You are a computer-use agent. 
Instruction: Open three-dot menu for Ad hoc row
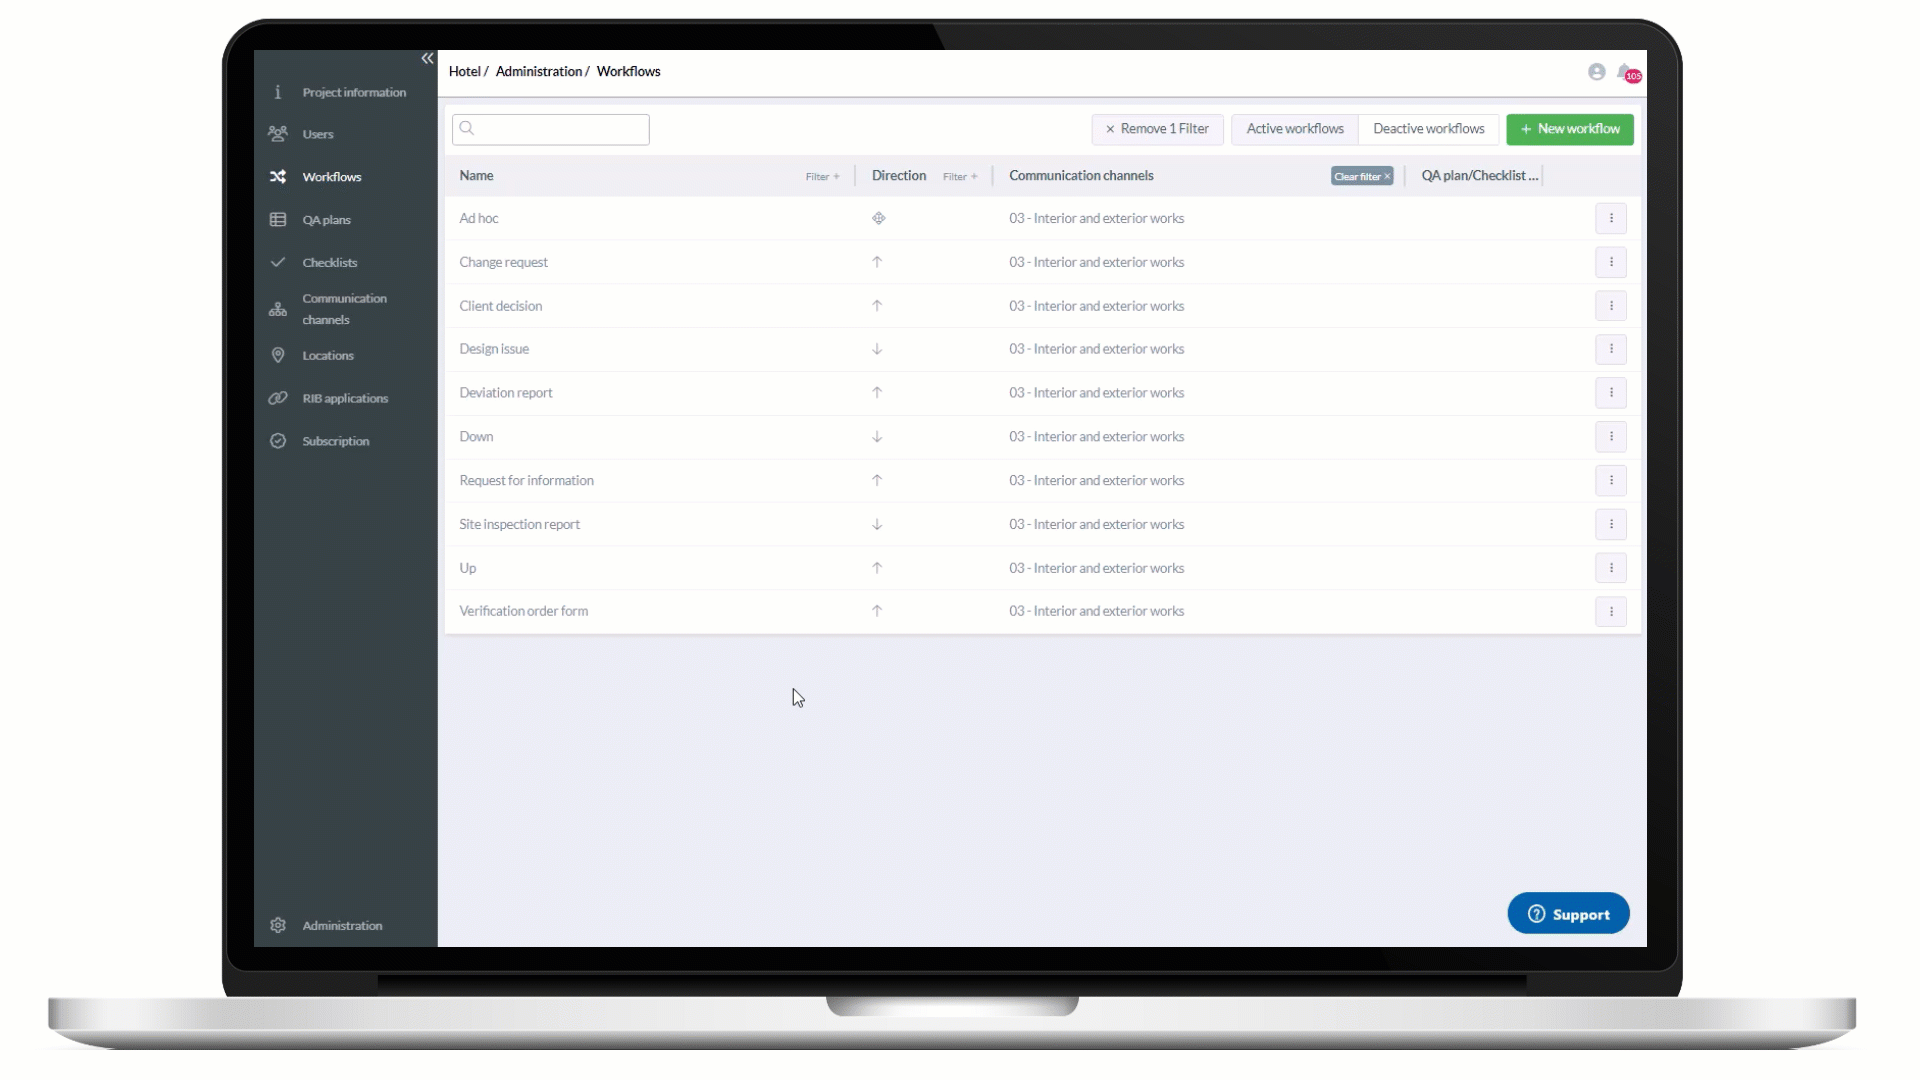pyautogui.click(x=1611, y=219)
